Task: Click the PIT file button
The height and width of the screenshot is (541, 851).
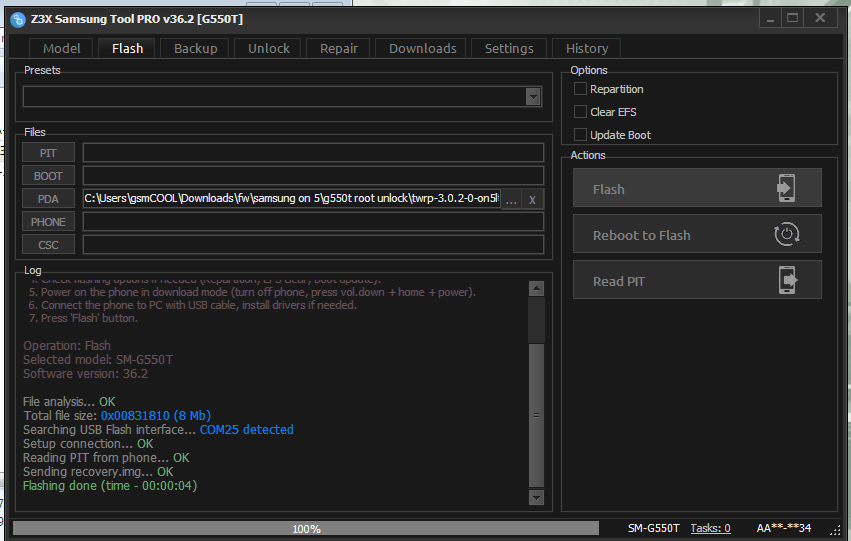Action: tap(48, 153)
